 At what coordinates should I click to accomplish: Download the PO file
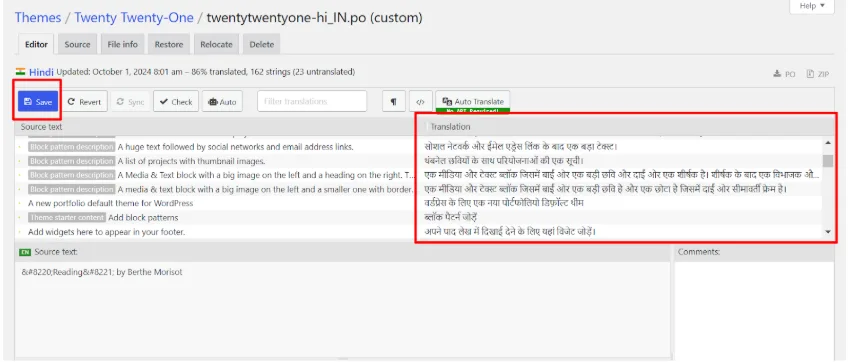click(785, 74)
